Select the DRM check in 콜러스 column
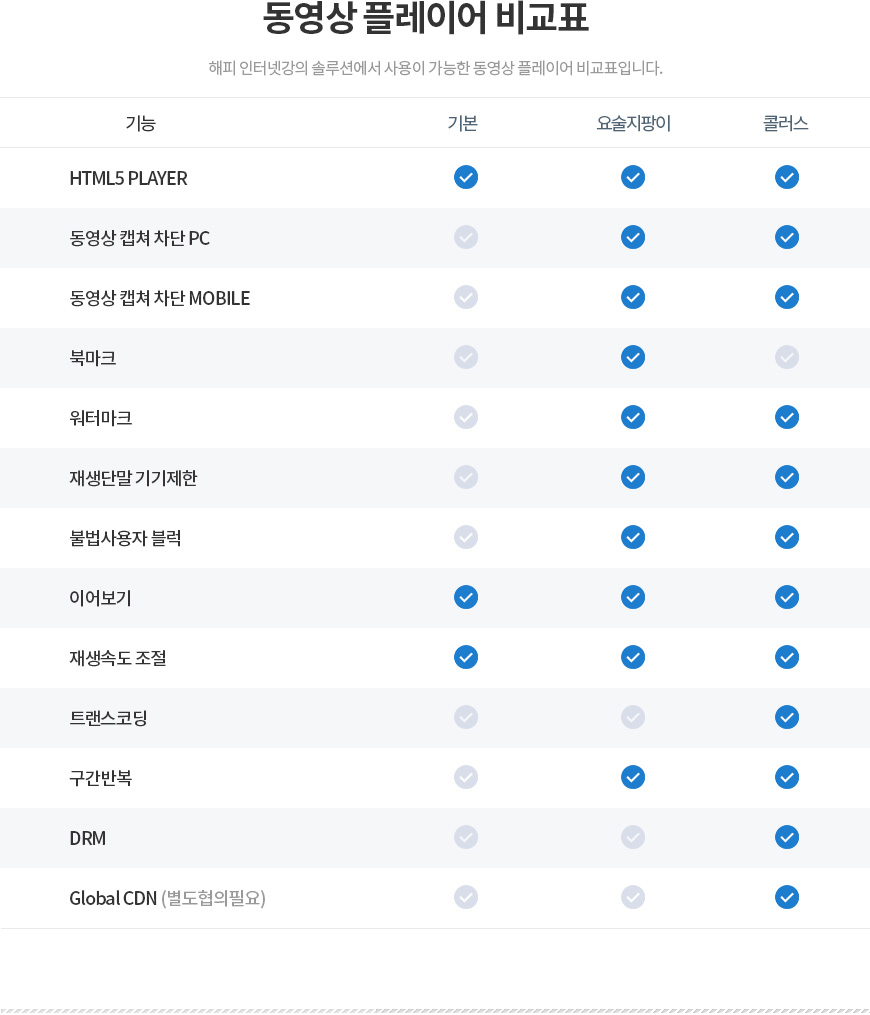 click(787, 838)
